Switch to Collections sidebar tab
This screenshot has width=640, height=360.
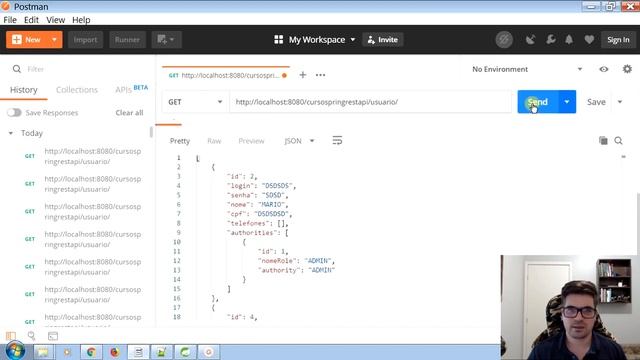77,90
